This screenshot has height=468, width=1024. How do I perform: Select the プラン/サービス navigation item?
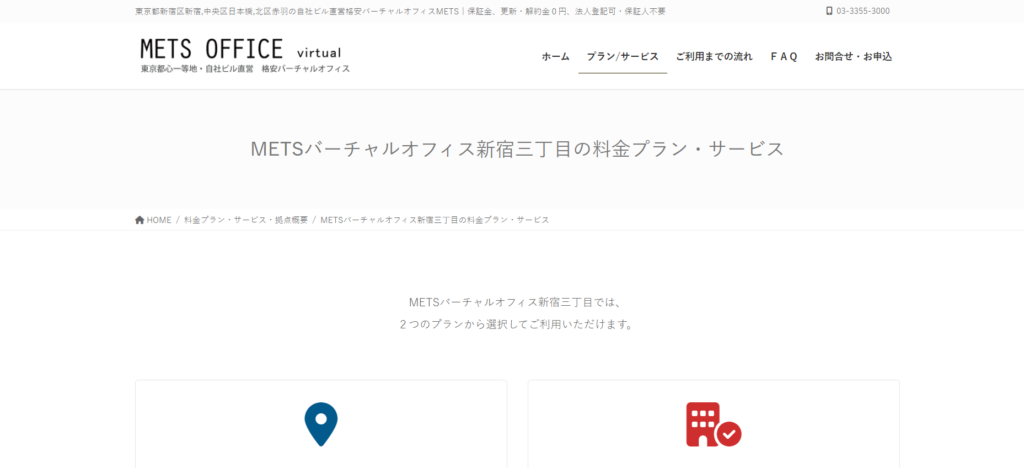(x=622, y=57)
